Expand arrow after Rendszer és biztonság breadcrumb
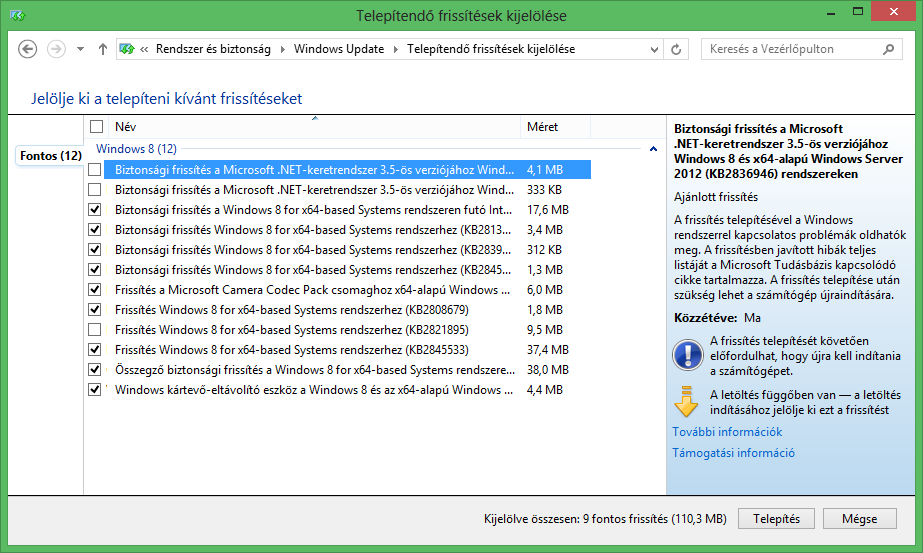The image size is (923, 553). pyautogui.click(x=283, y=49)
